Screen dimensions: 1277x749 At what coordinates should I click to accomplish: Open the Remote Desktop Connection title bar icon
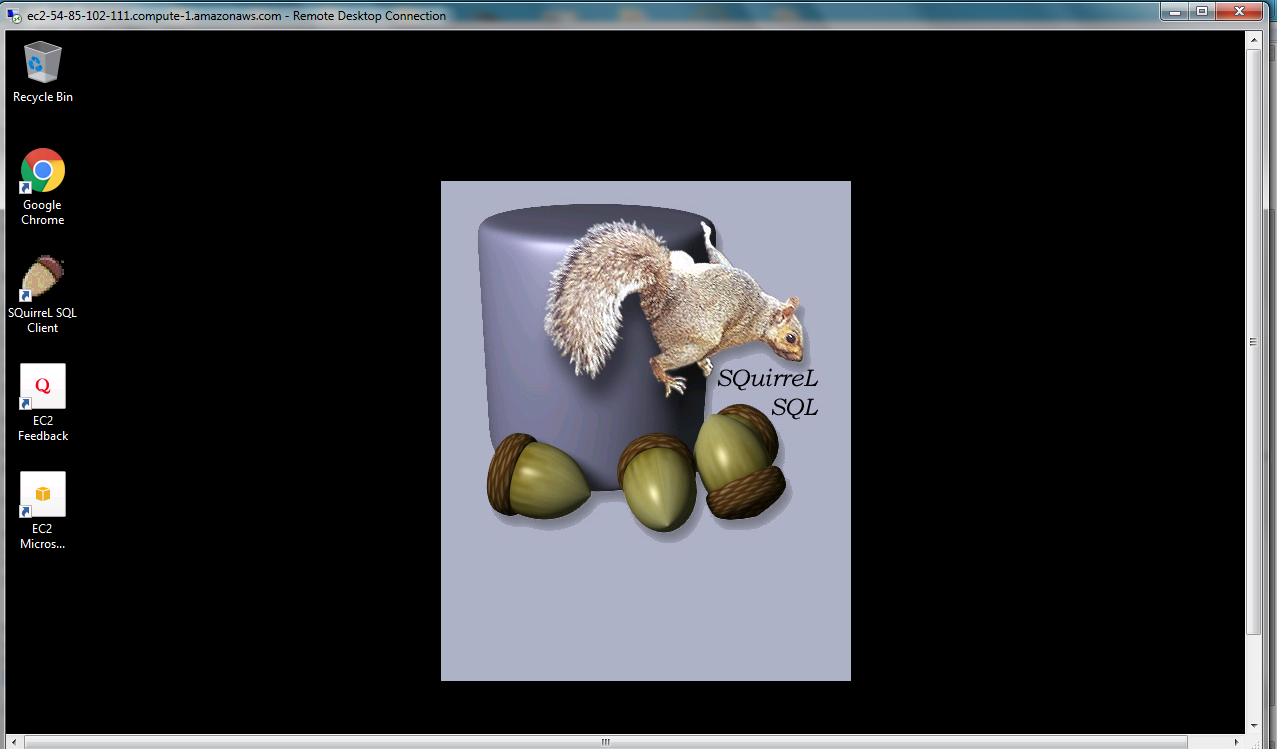(x=14, y=15)
